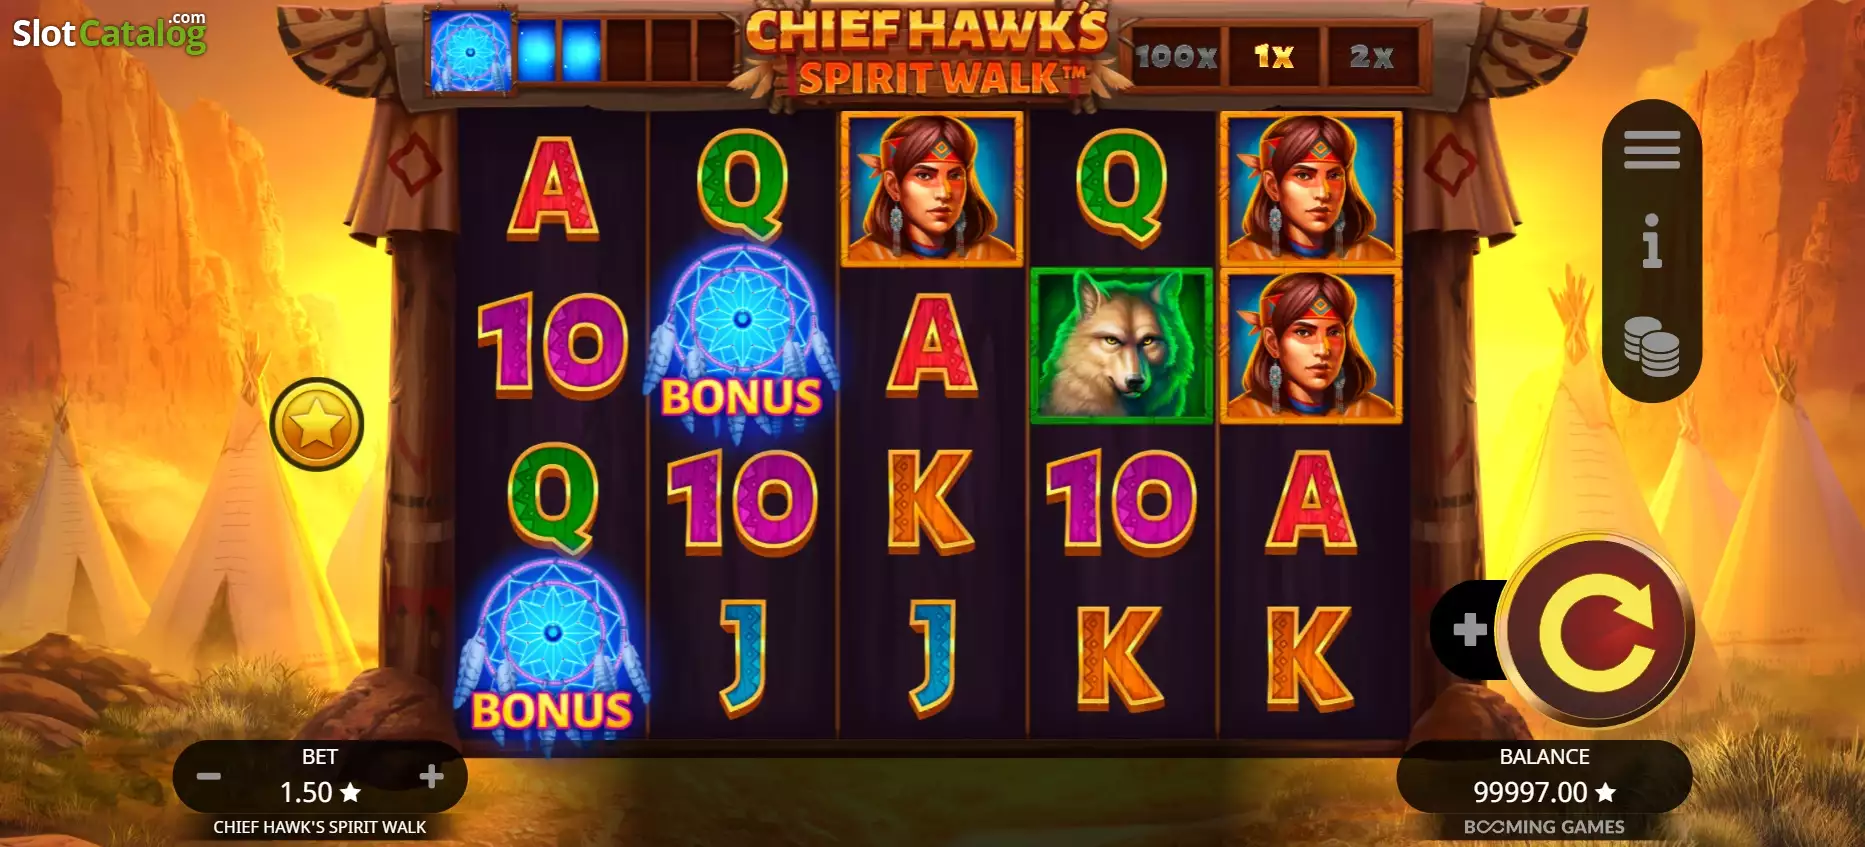Increase bet with the plus button

click(431, 776)
